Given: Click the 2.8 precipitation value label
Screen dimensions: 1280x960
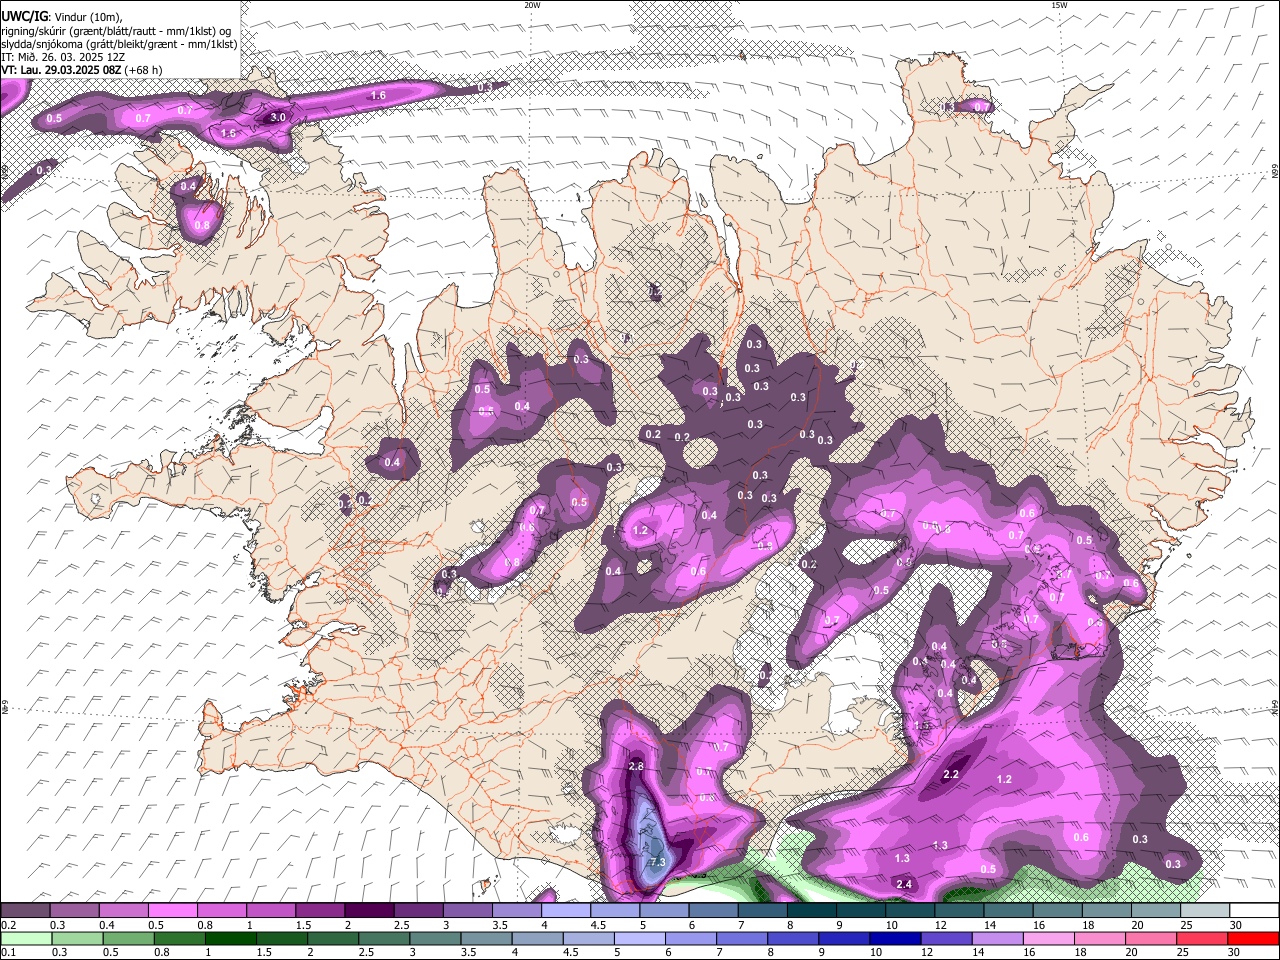Looking at the screenshot, I should point(636,766).
